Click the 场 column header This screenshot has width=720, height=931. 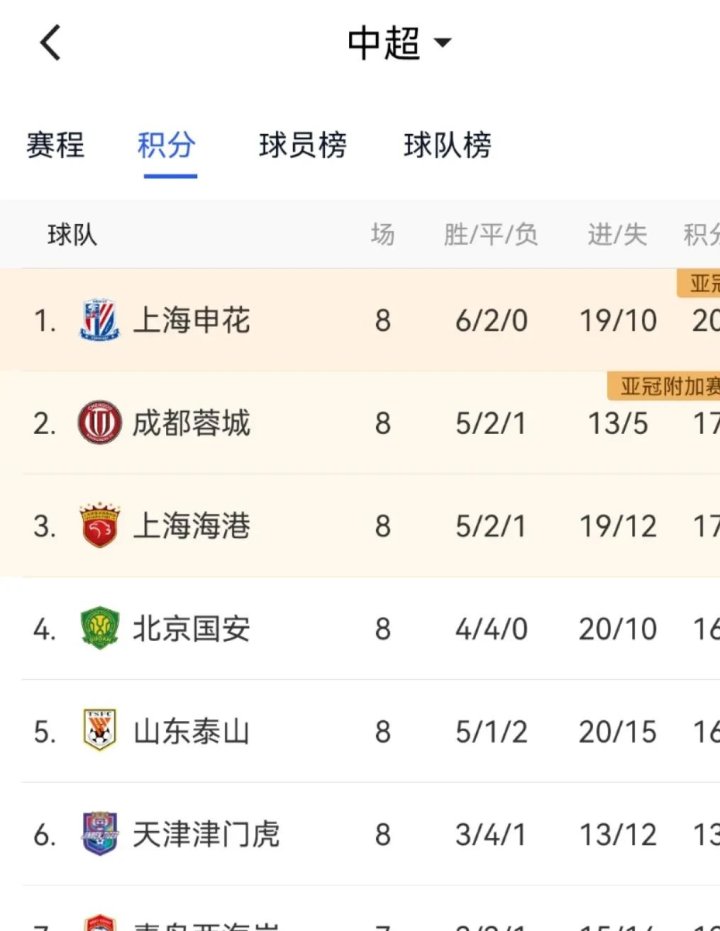tap(383, 234)
